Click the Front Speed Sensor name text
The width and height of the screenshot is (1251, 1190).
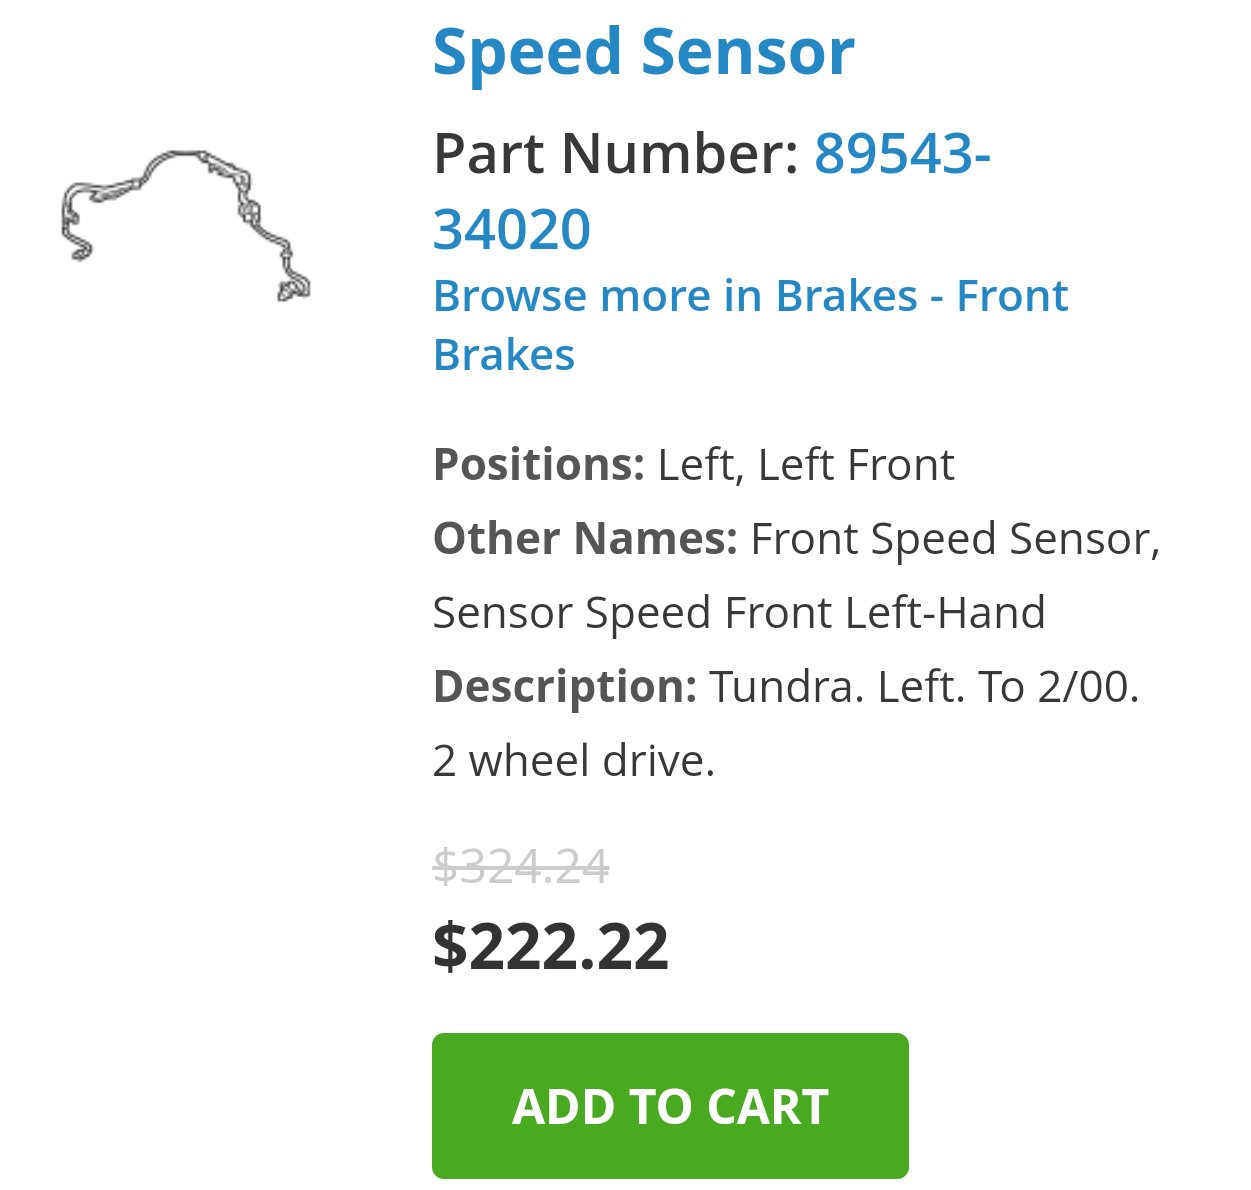[955, 539]
